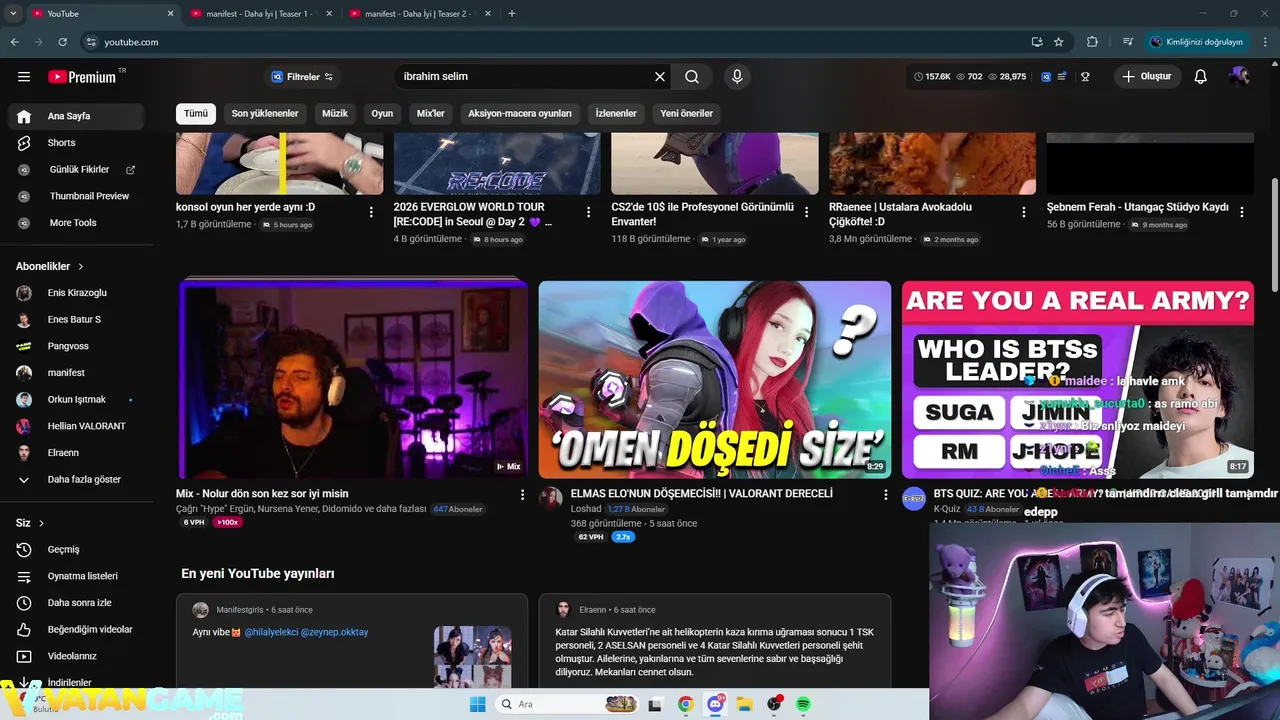Open Orkun Işıtmak subscription
The width and height of the screenshot is (1280, 720).
click(76, 400)
